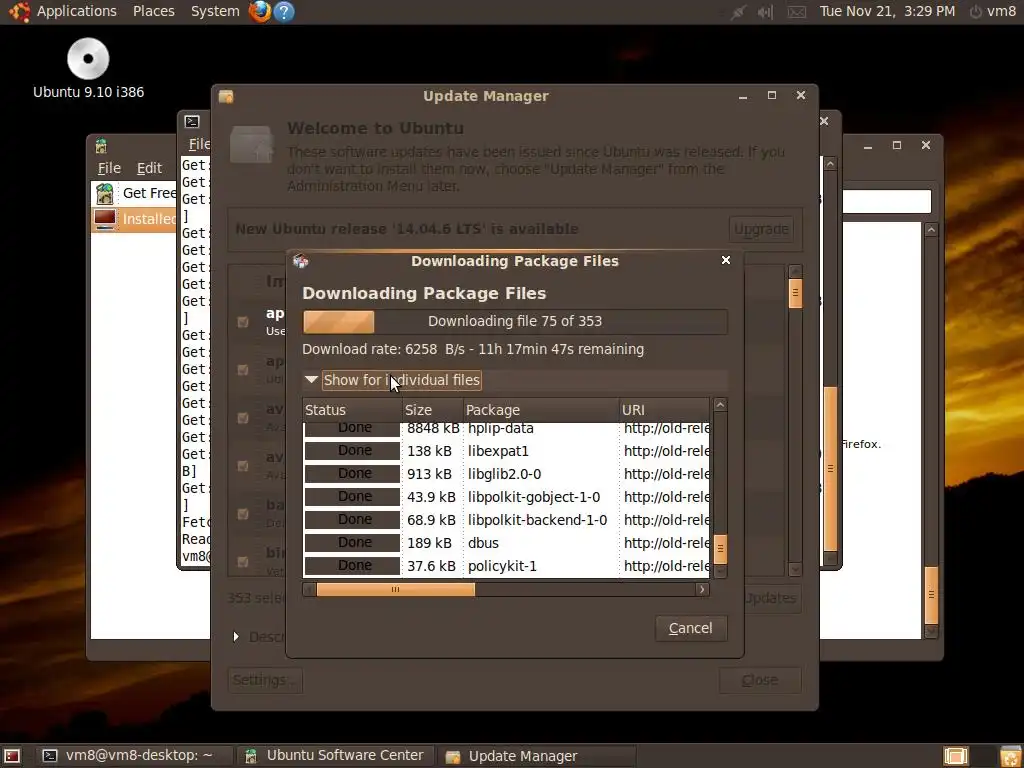Select the libpolkit-backend-1-0 package row
Viewport: 1024px width, 768px height.
click(x=506, y=520)
